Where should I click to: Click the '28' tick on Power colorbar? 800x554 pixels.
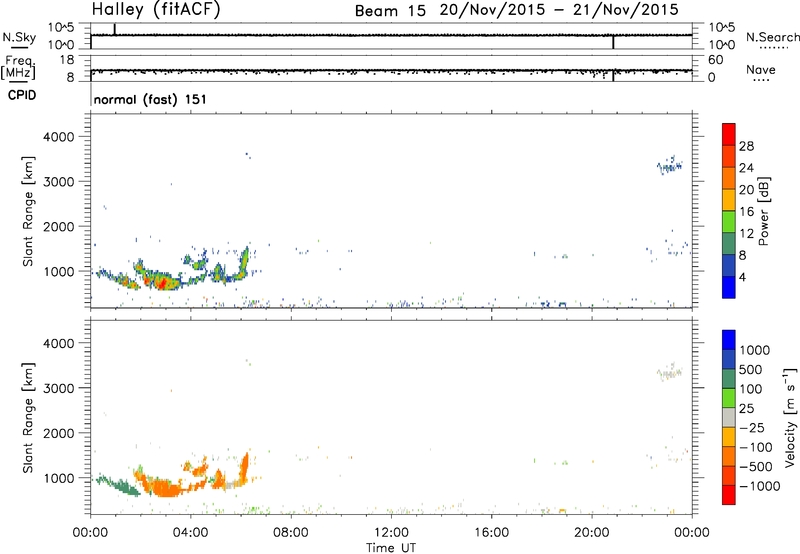pos(746,146)
